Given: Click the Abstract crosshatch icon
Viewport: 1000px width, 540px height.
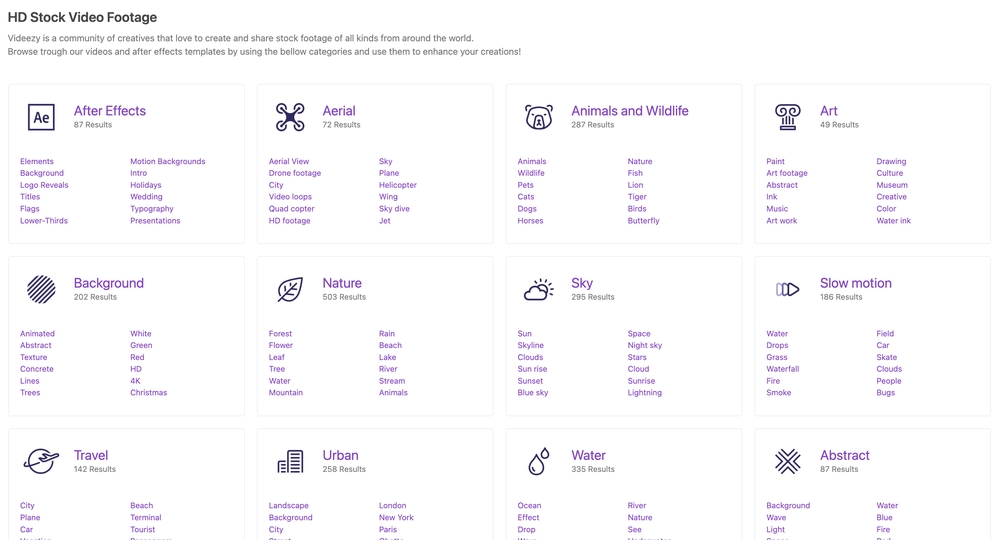Looking at the screenshot, I should pos(787,461).
